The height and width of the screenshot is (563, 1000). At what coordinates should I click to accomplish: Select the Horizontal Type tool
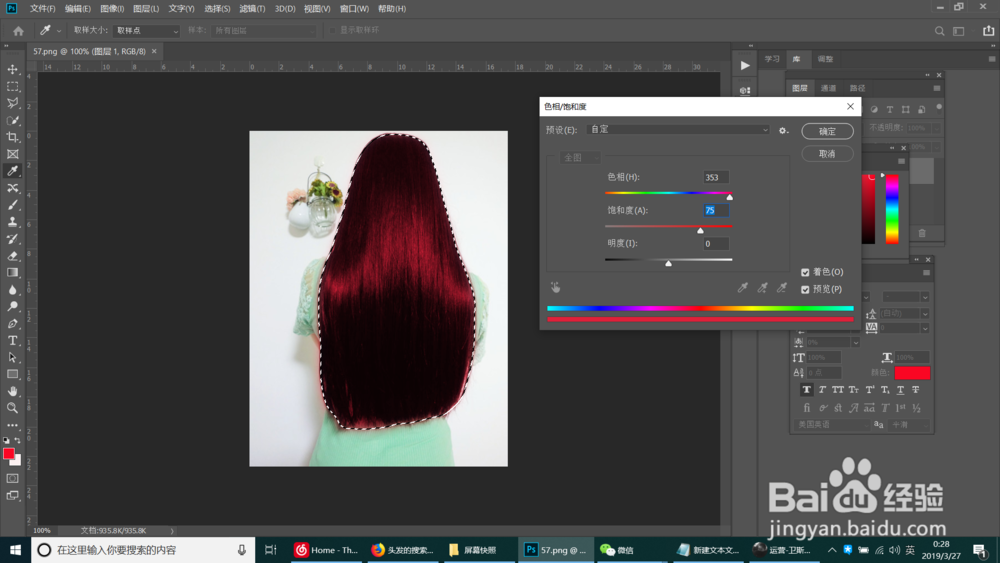click(13, 341)
